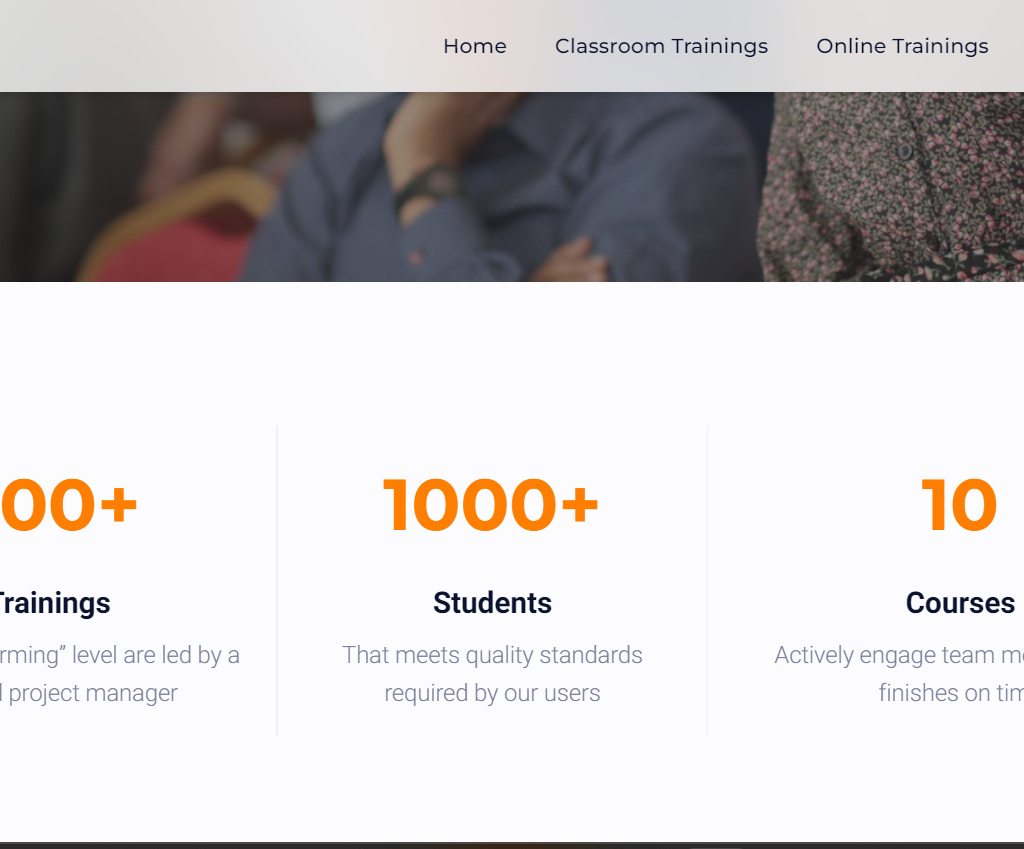The width and height of the screenshot is (1024, 849).
Task: Click the dark bar at page bottom
Action: click(x=512, y=845)
